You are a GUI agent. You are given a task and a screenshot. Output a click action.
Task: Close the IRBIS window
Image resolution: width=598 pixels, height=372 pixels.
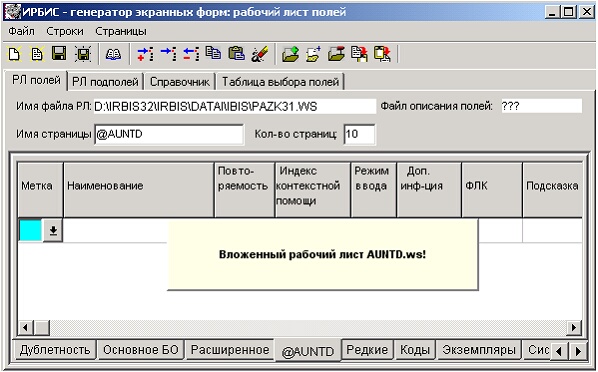[586, 12]
